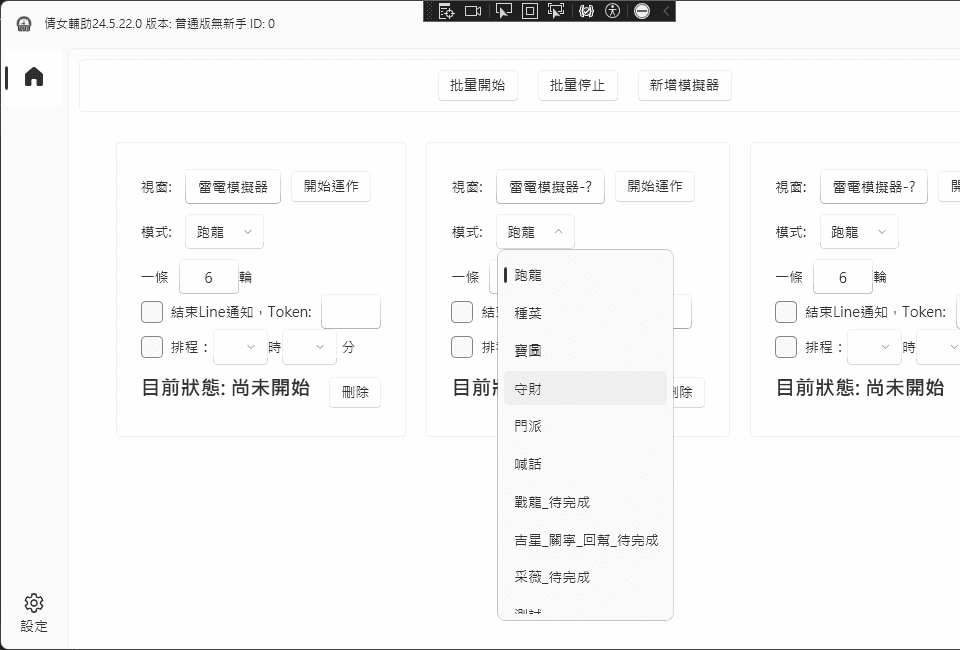Select the cursor pointer icon in the top toolbar

[504, 12]
